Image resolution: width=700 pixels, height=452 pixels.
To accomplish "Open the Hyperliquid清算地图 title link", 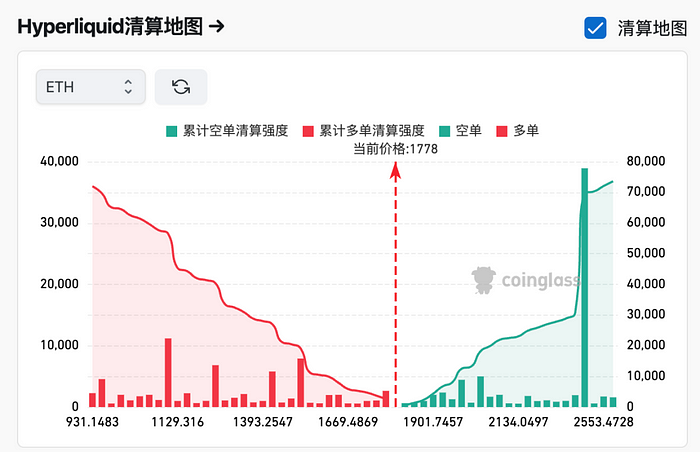I will point(109,27).
